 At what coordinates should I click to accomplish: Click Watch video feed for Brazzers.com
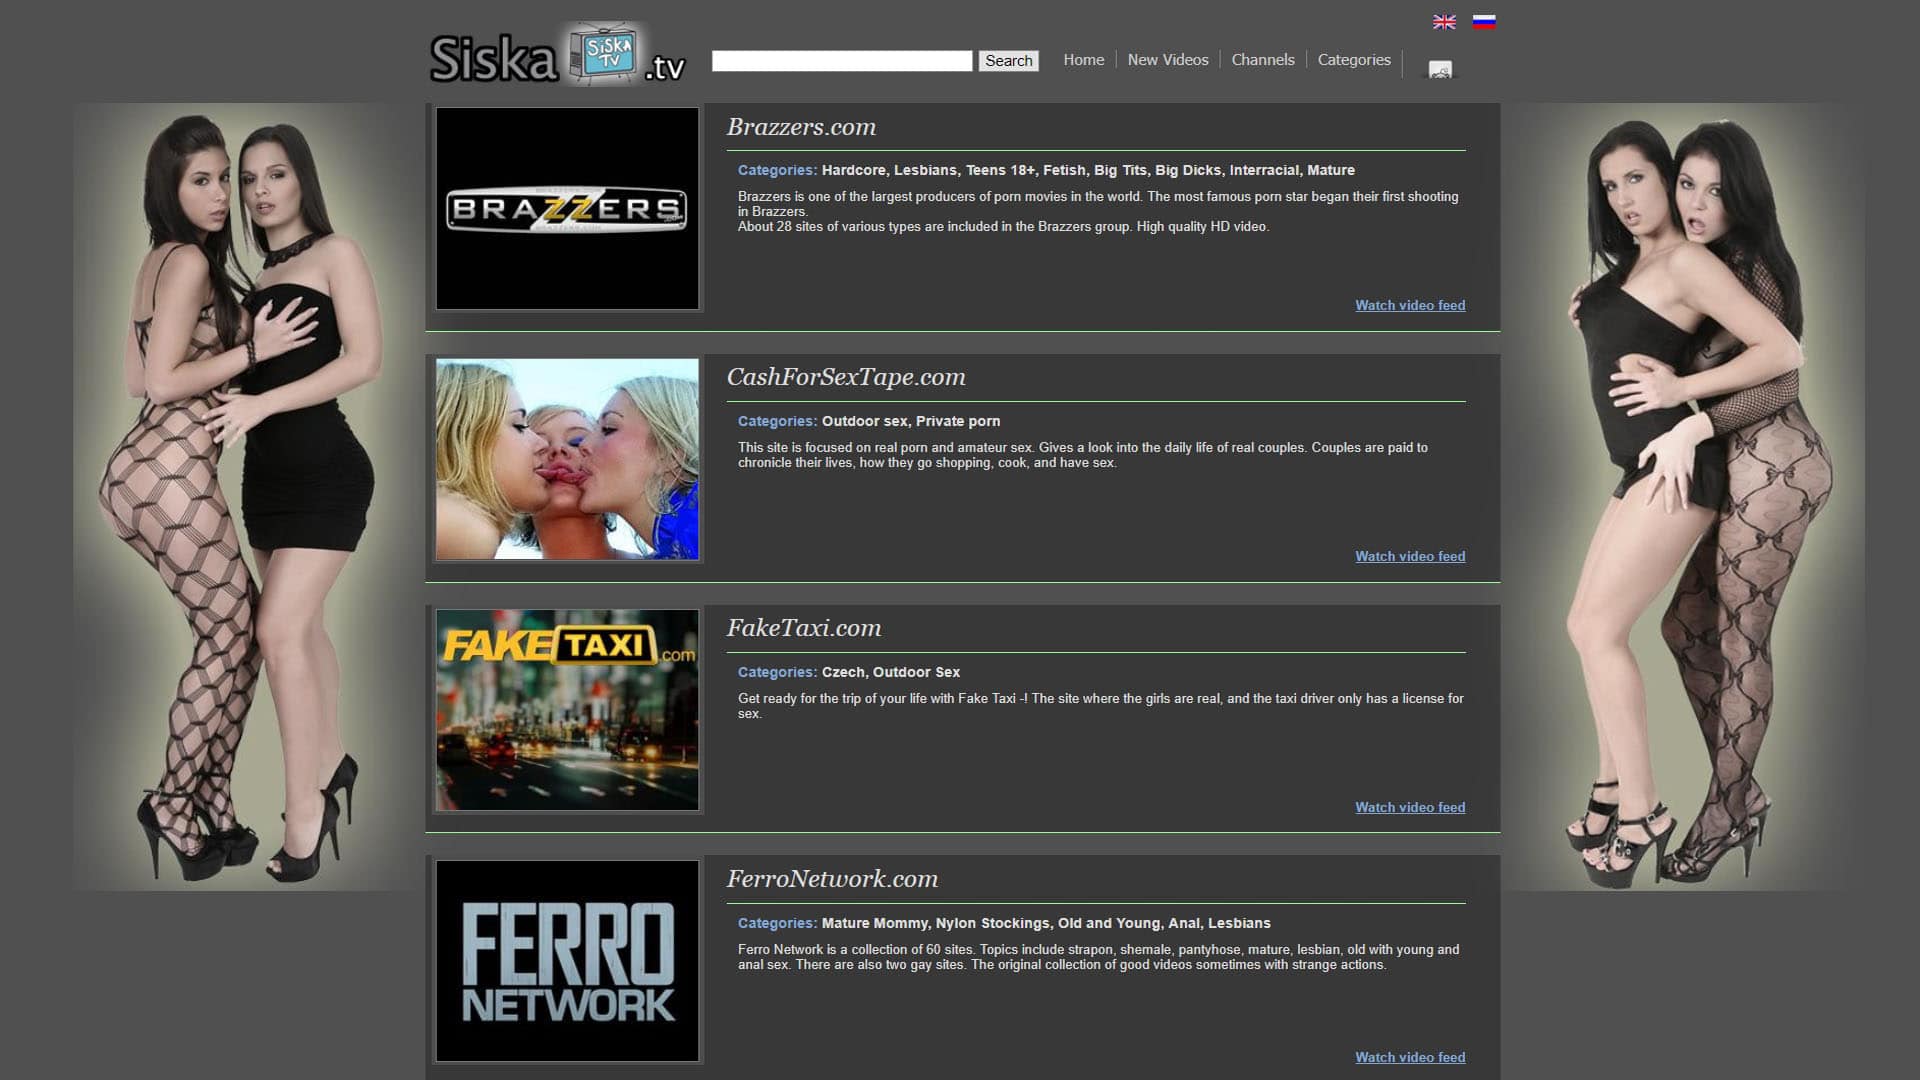click(1410, 305)
